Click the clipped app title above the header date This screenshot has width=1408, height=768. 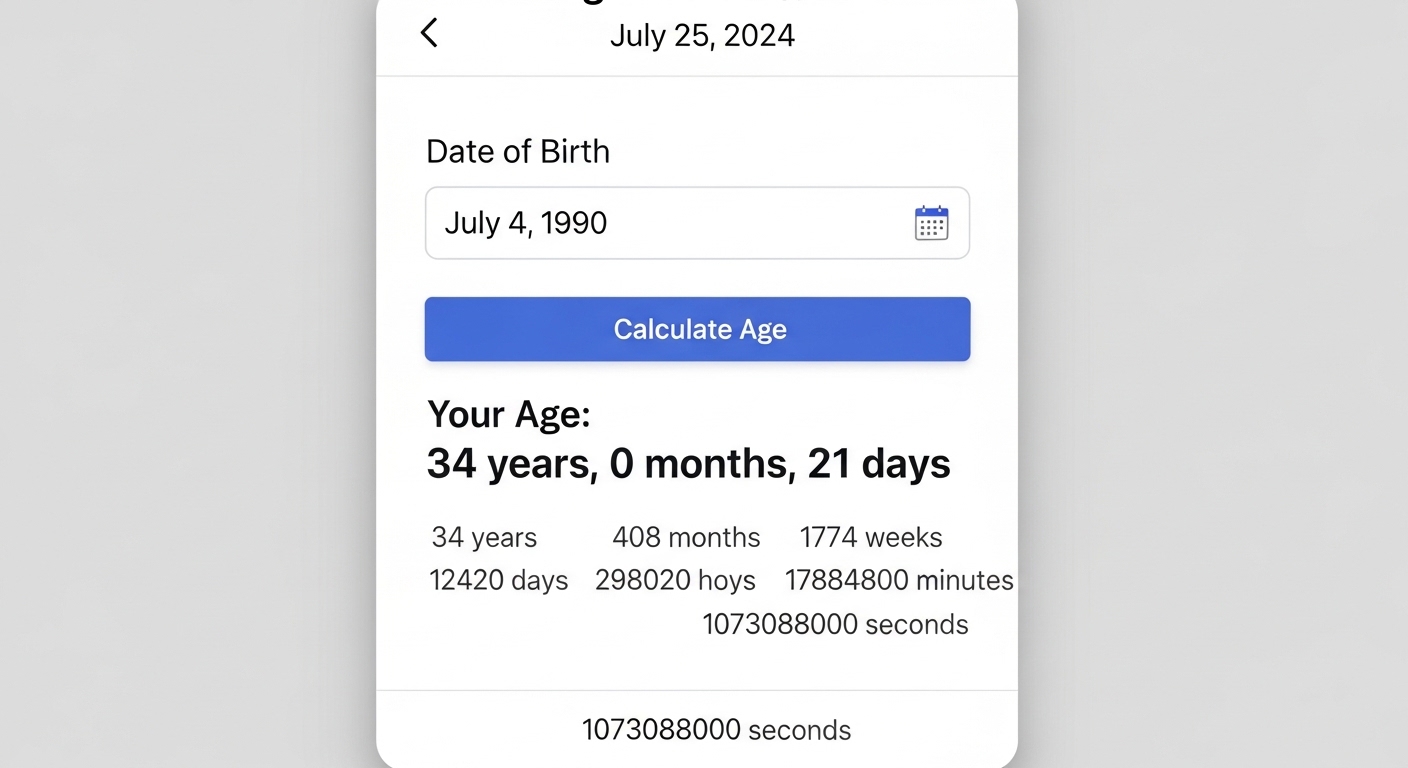coord(700,4)
